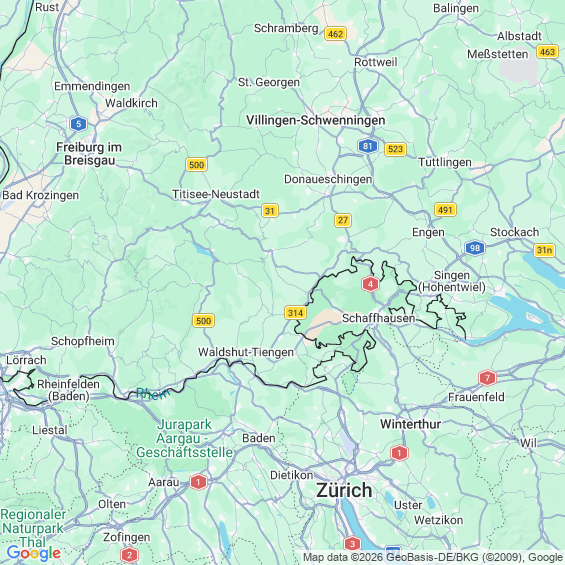Click the A5 highway shield near Freiburg
Viewport: 565px width, 565px height.
click(78, 124)
